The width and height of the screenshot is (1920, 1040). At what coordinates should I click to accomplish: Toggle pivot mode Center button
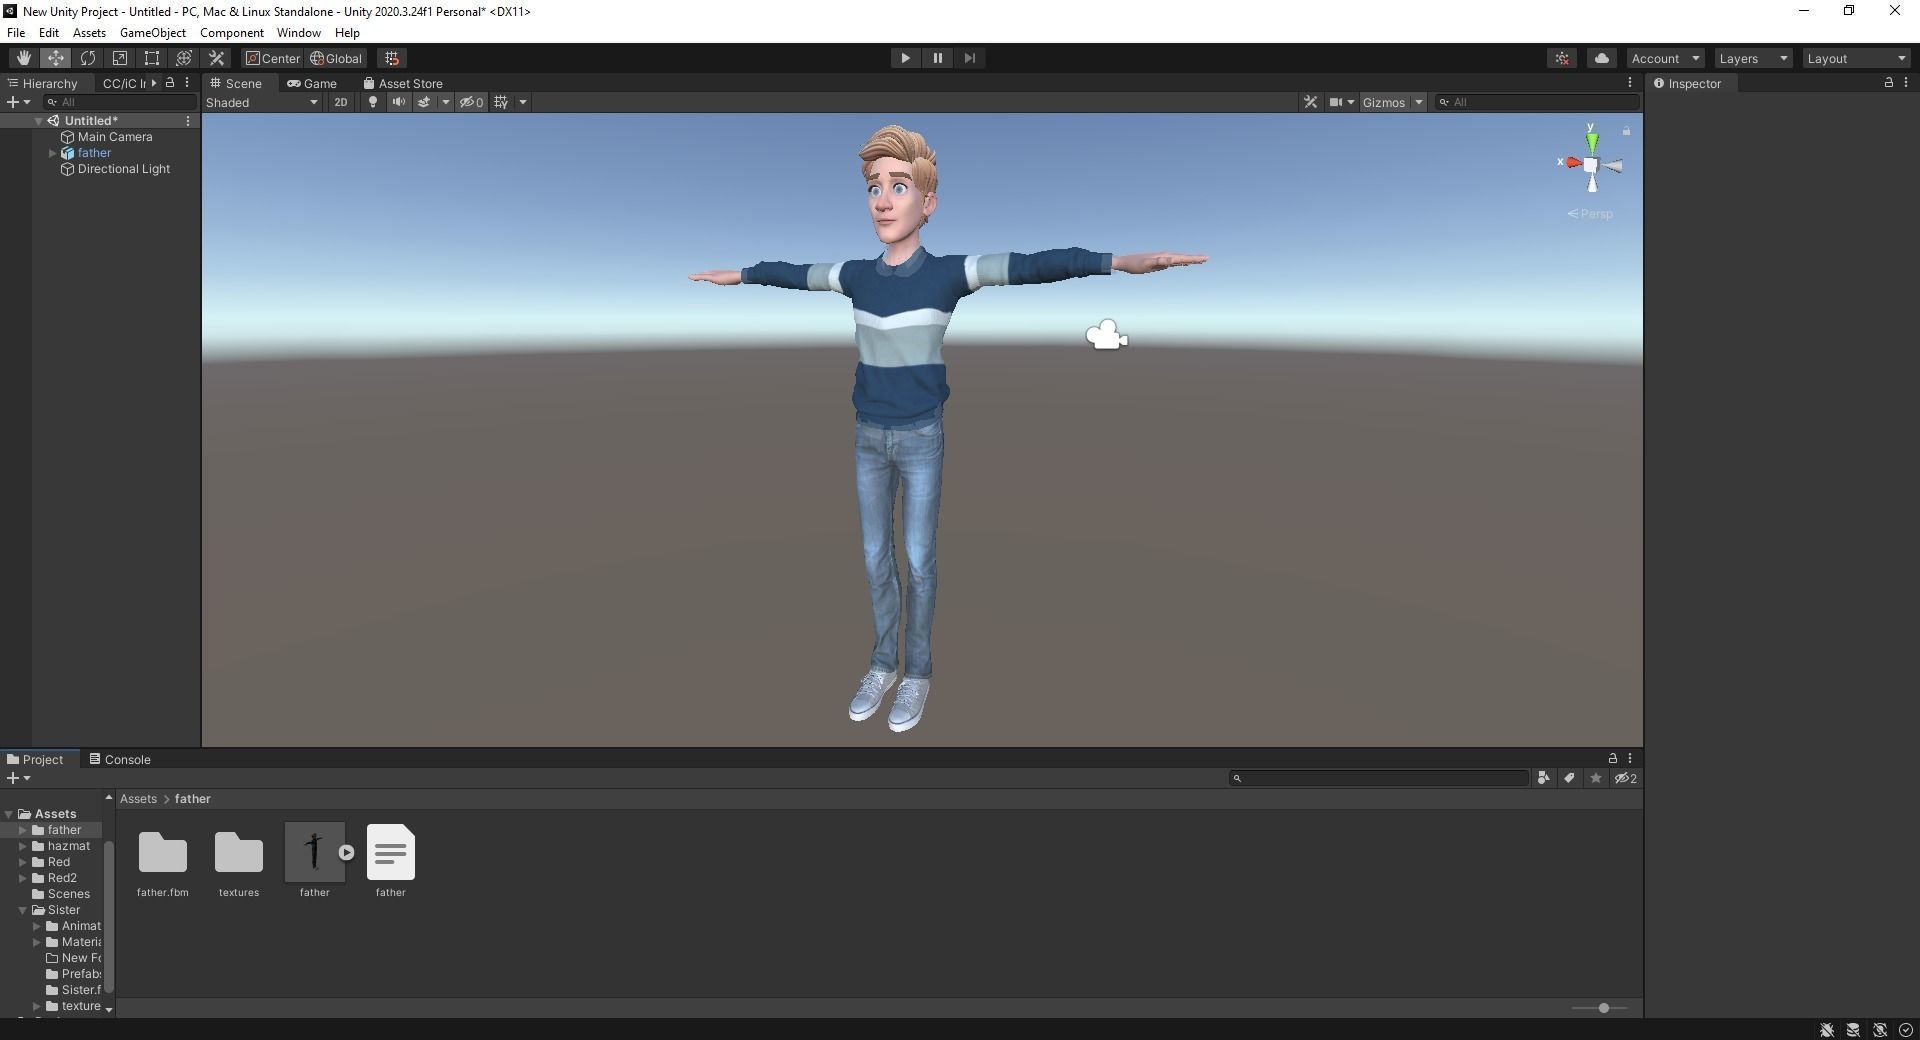point(273,58)
